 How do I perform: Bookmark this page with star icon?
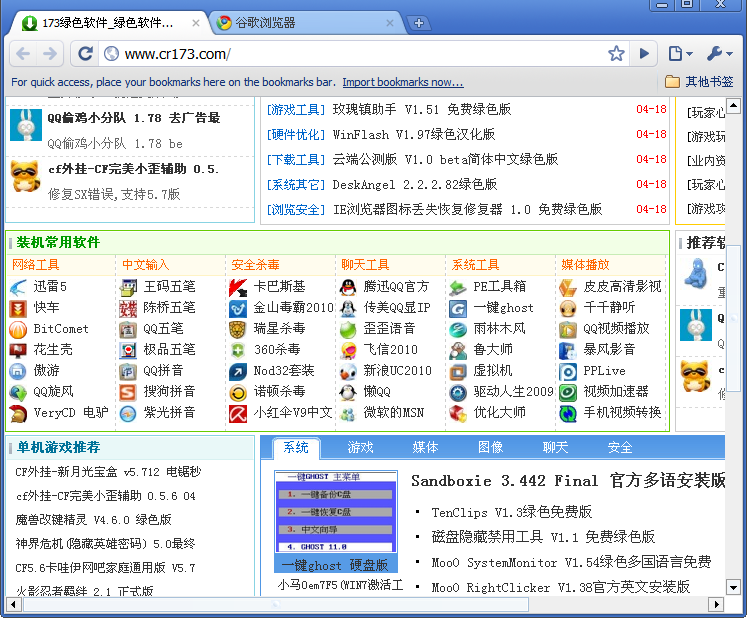(616, 53)
